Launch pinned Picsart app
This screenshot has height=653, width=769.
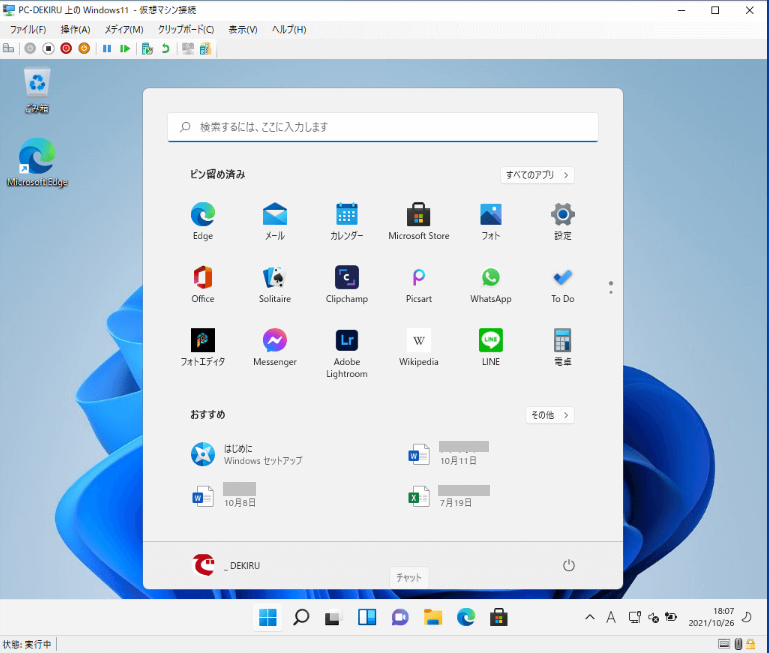419,284
